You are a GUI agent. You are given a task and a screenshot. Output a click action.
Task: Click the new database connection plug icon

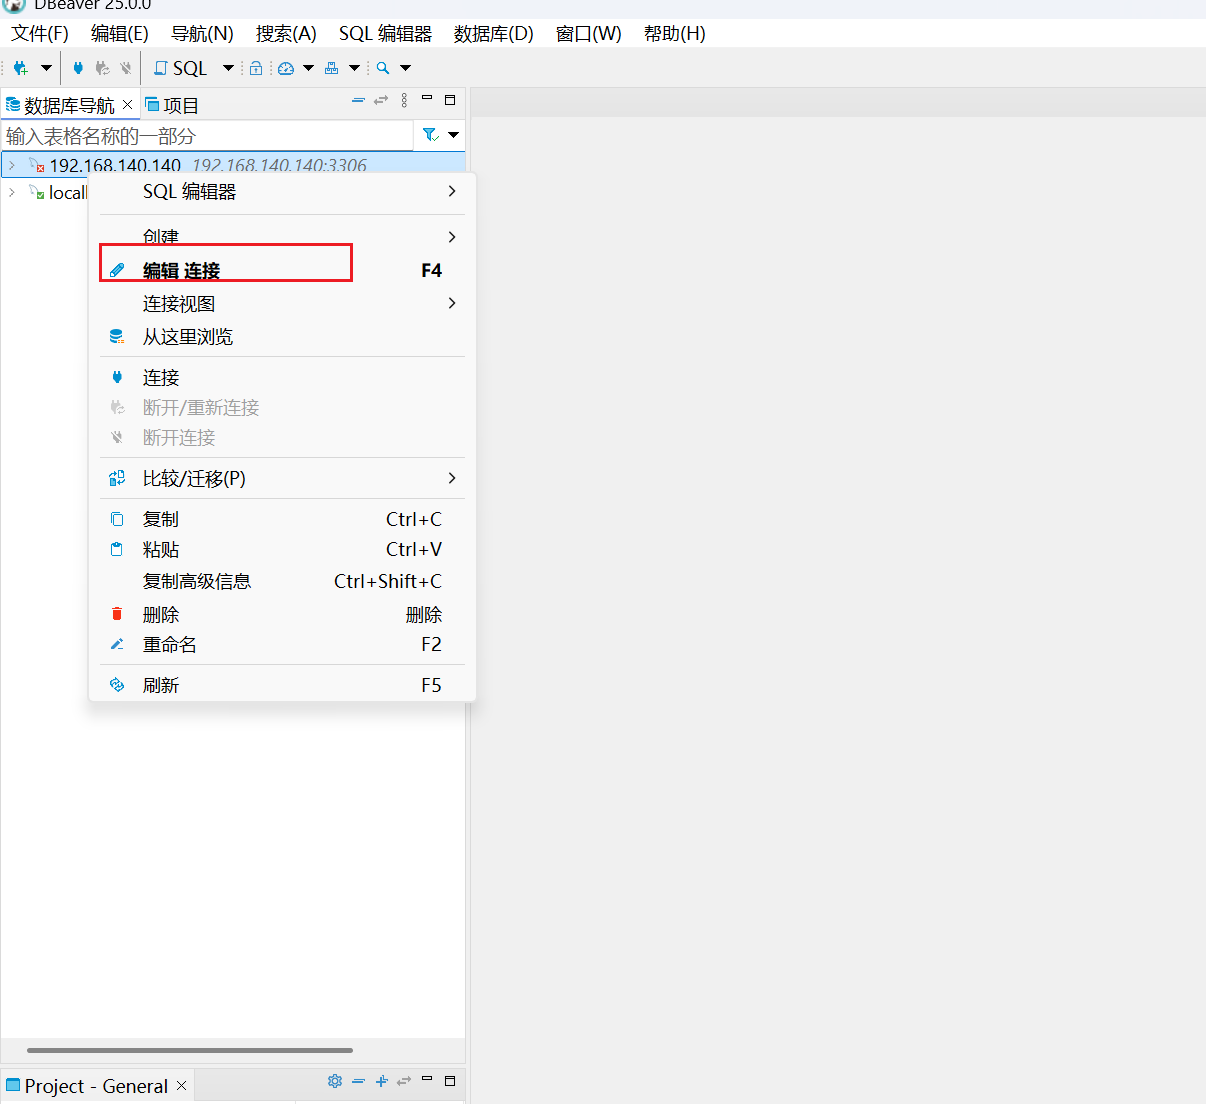pos(20,68)
